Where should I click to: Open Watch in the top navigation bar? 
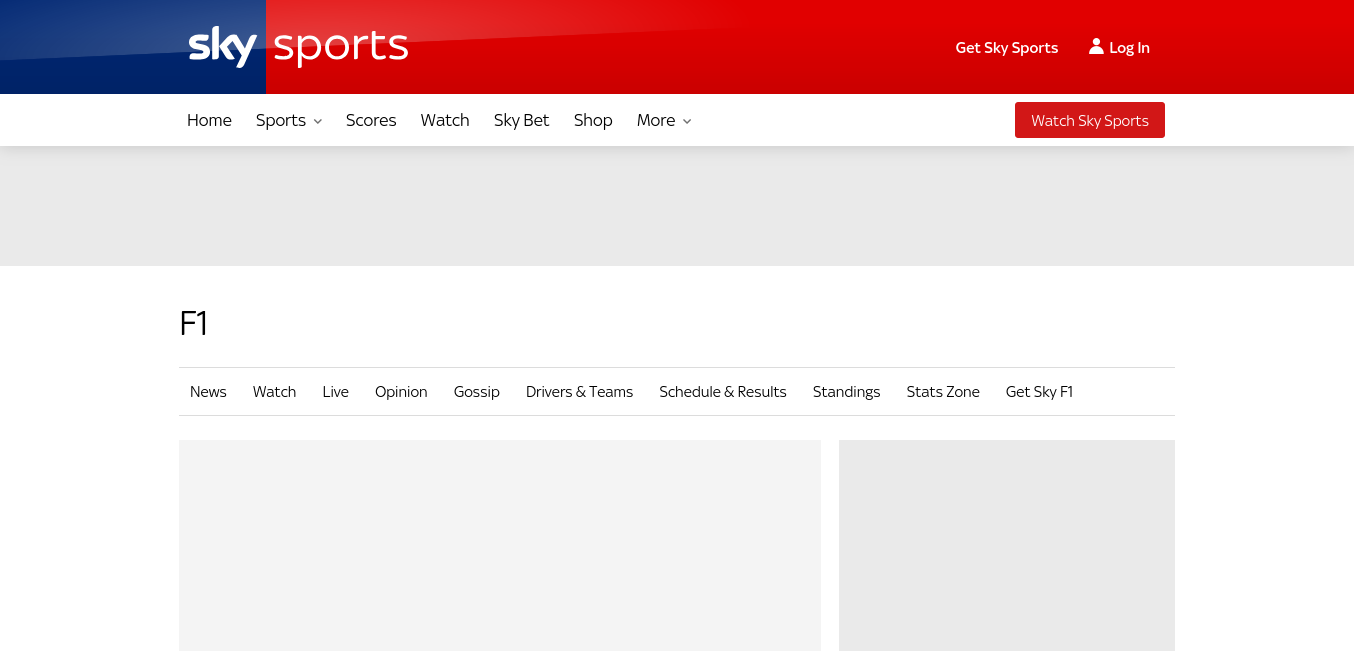click(x=445, y=120)
